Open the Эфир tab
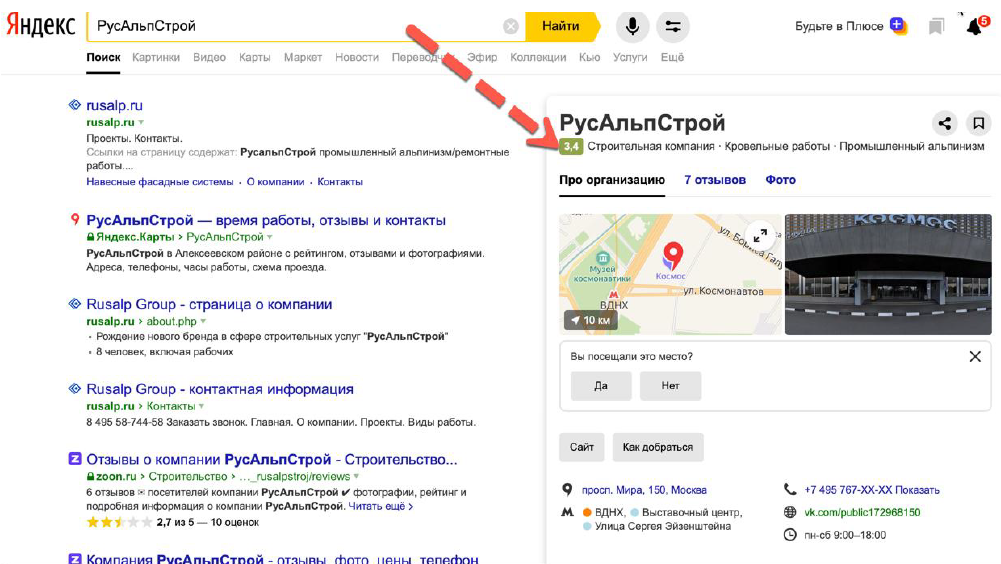The height and width of the screenshot is (564, 1001). click(482, 57)
